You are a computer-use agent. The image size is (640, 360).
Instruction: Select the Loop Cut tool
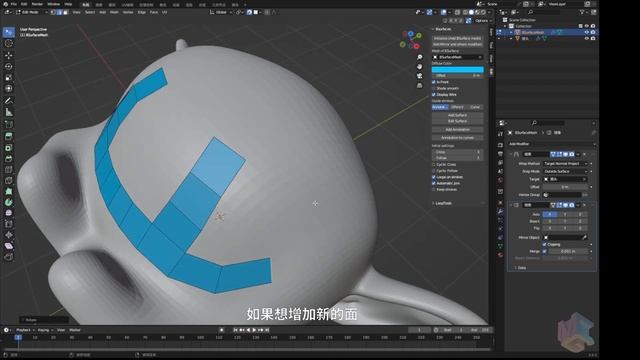[x=9, y=170]
